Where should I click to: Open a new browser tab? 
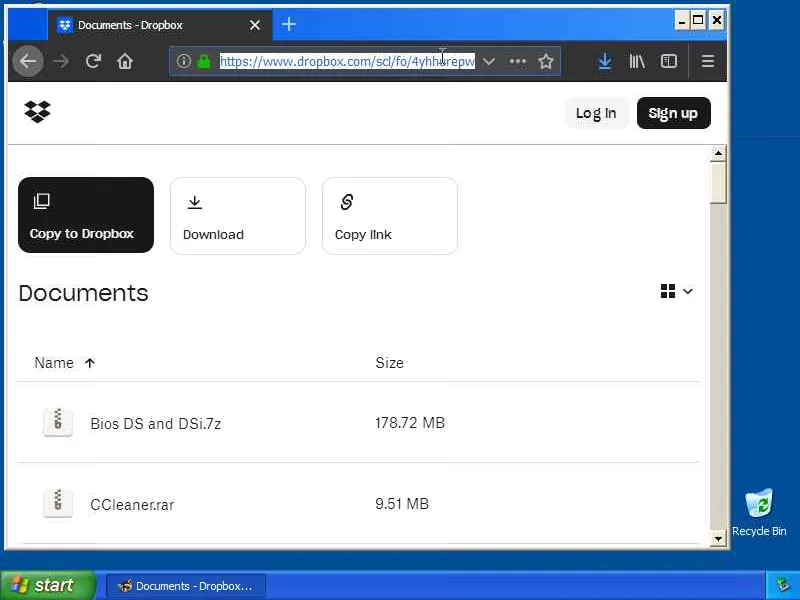click(289, 24)
